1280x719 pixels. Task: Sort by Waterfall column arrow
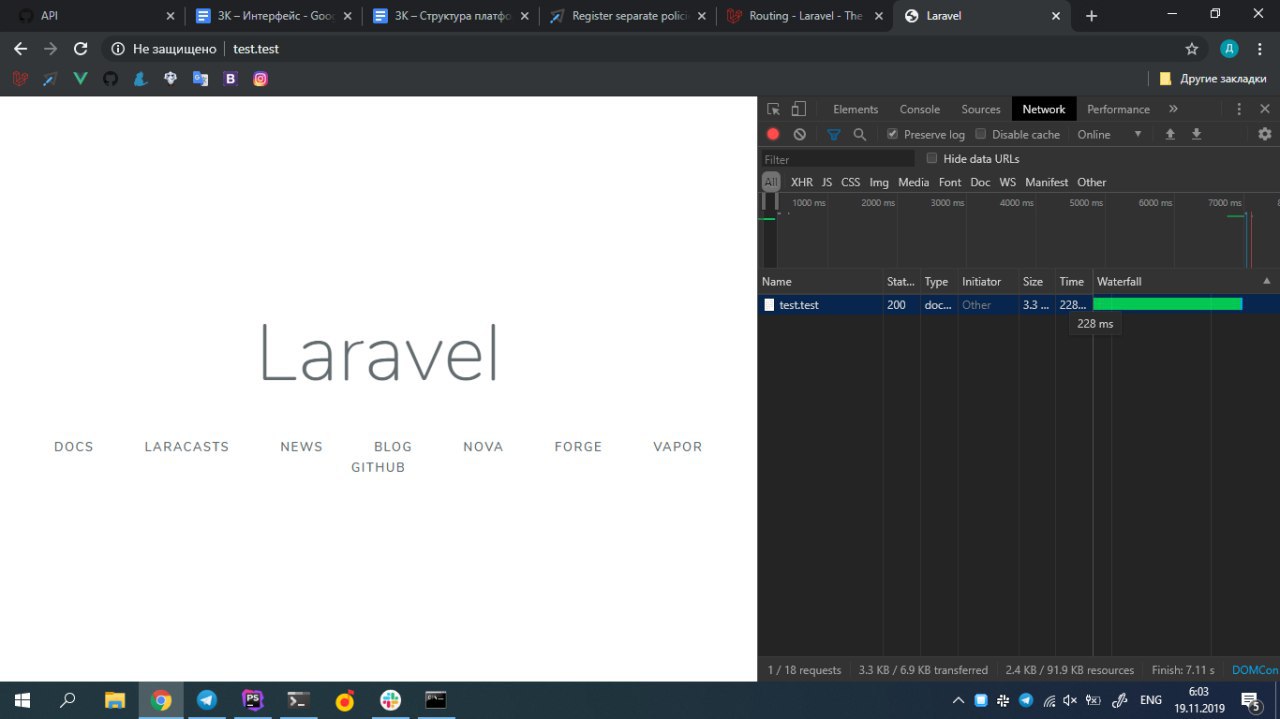1267,281
